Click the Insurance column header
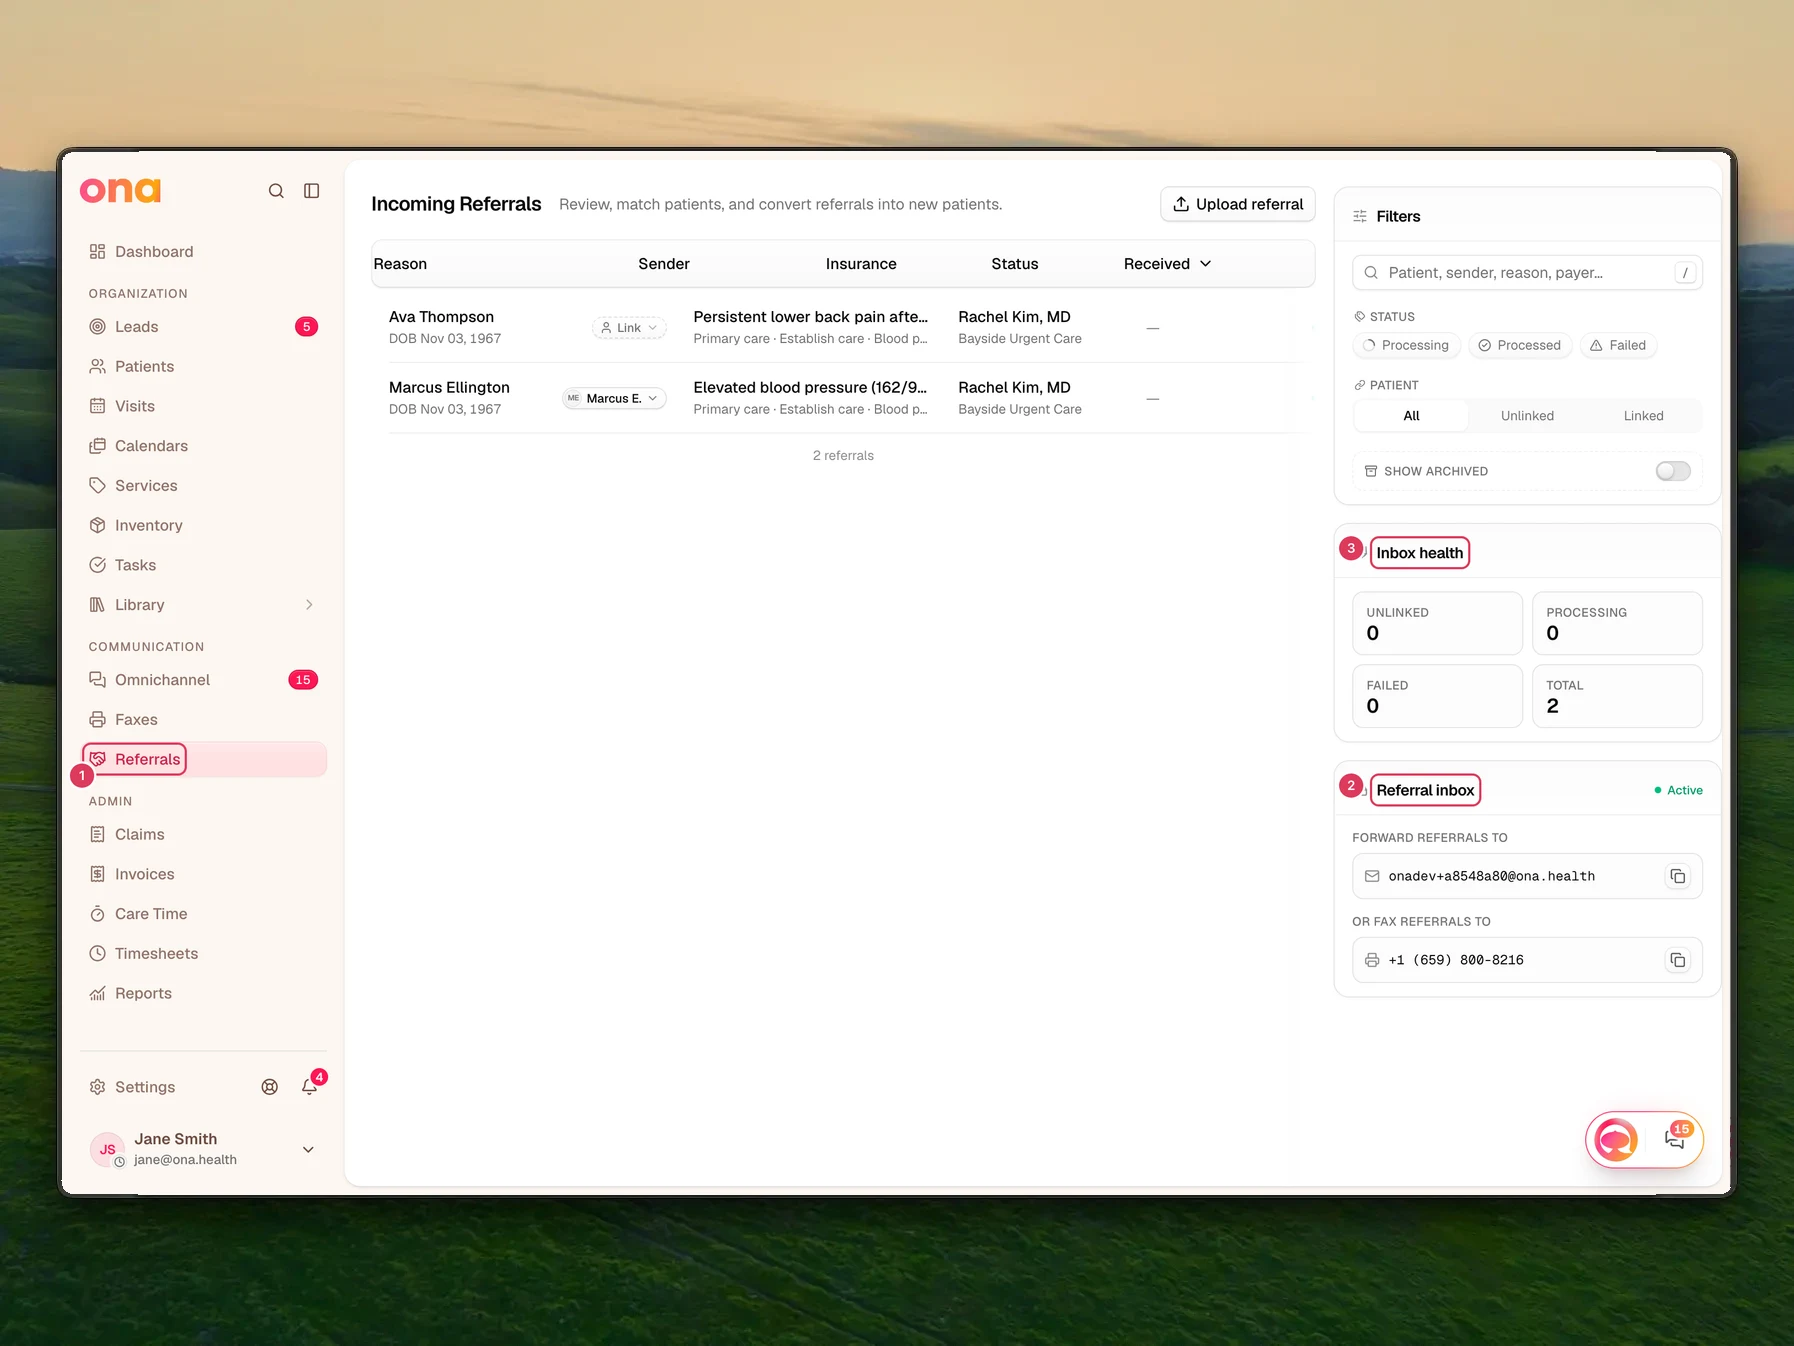1794x1346 pixels. point(861,264)
